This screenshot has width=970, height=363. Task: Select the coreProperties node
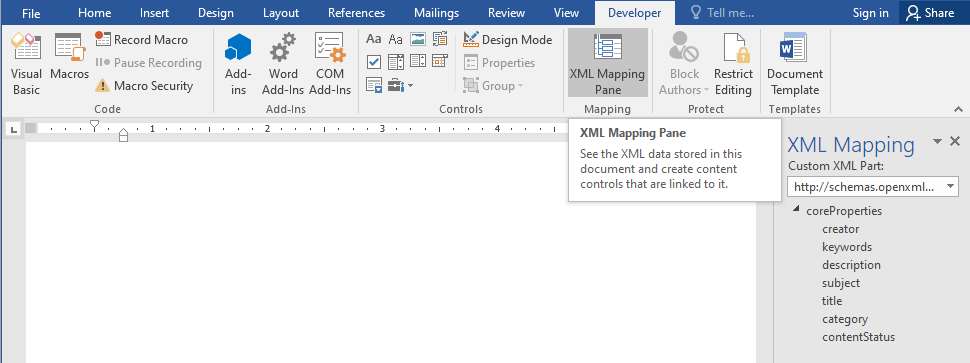coord(844,211)
